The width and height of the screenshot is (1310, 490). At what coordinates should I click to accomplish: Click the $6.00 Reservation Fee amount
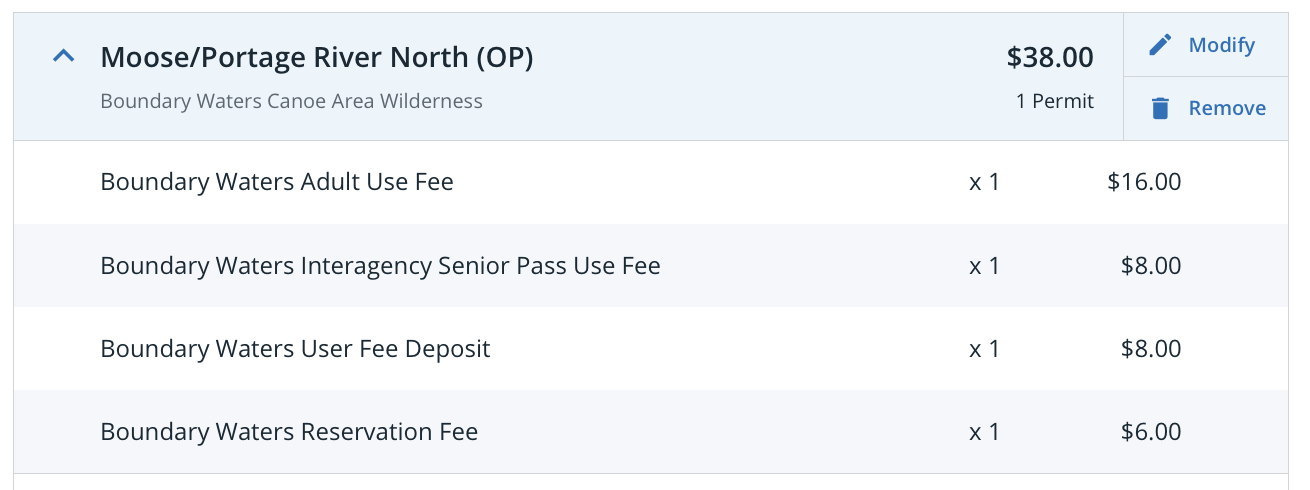tap(1151, 432)
